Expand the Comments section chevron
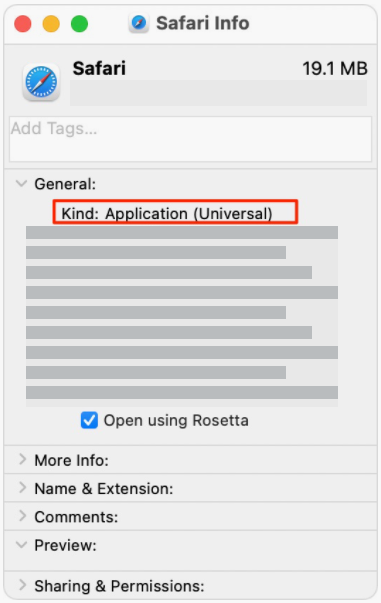Screen dimensions: 381x603 pyautogui.click(x=23, y=516)
